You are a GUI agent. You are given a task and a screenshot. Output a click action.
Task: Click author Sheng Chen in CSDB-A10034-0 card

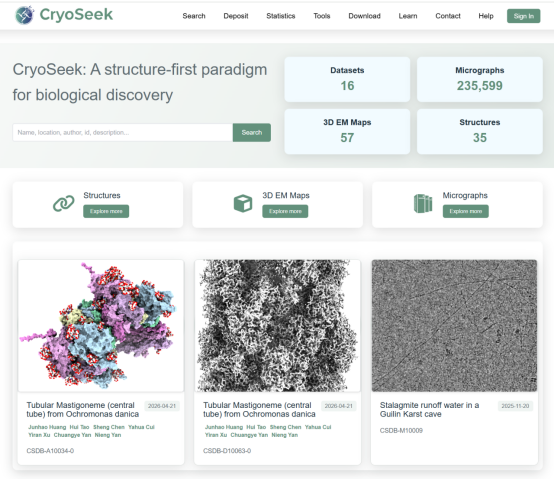coord(109,427)
